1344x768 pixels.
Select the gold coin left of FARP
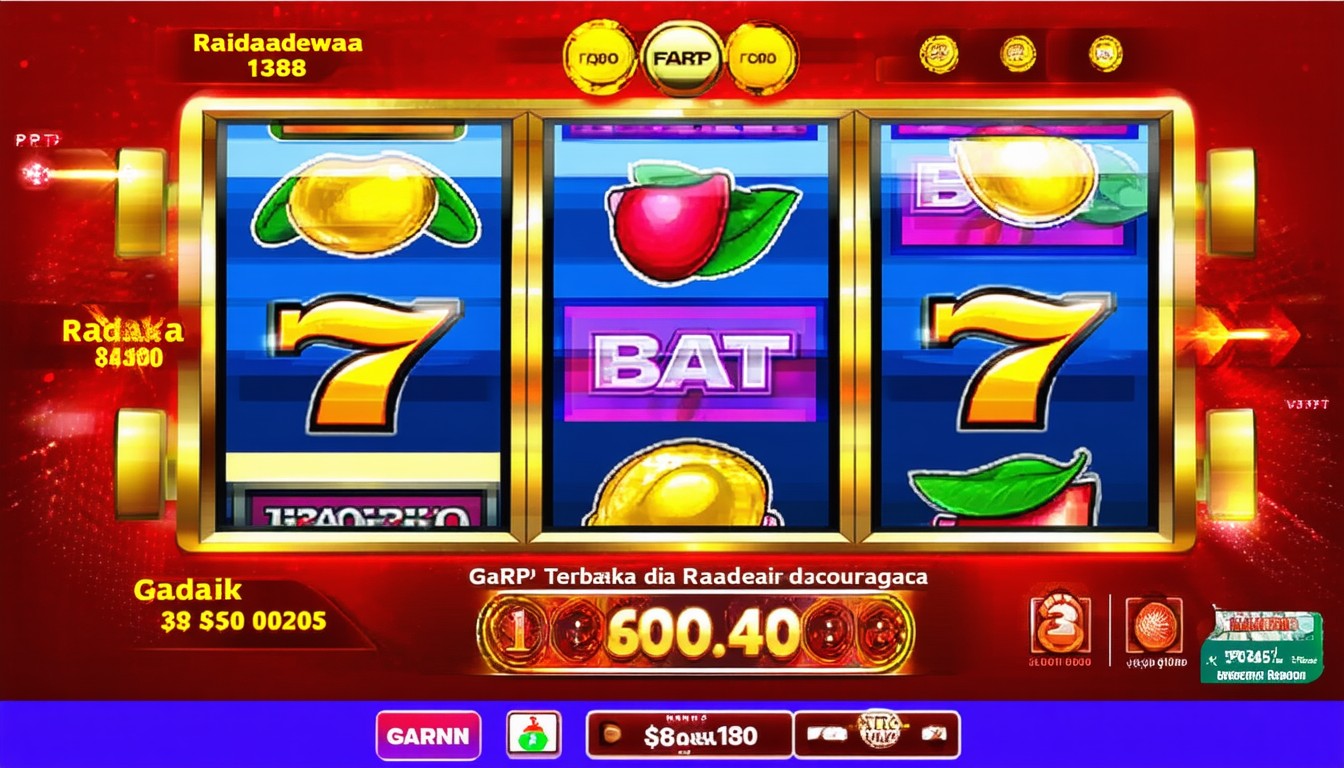click(599, 58)
